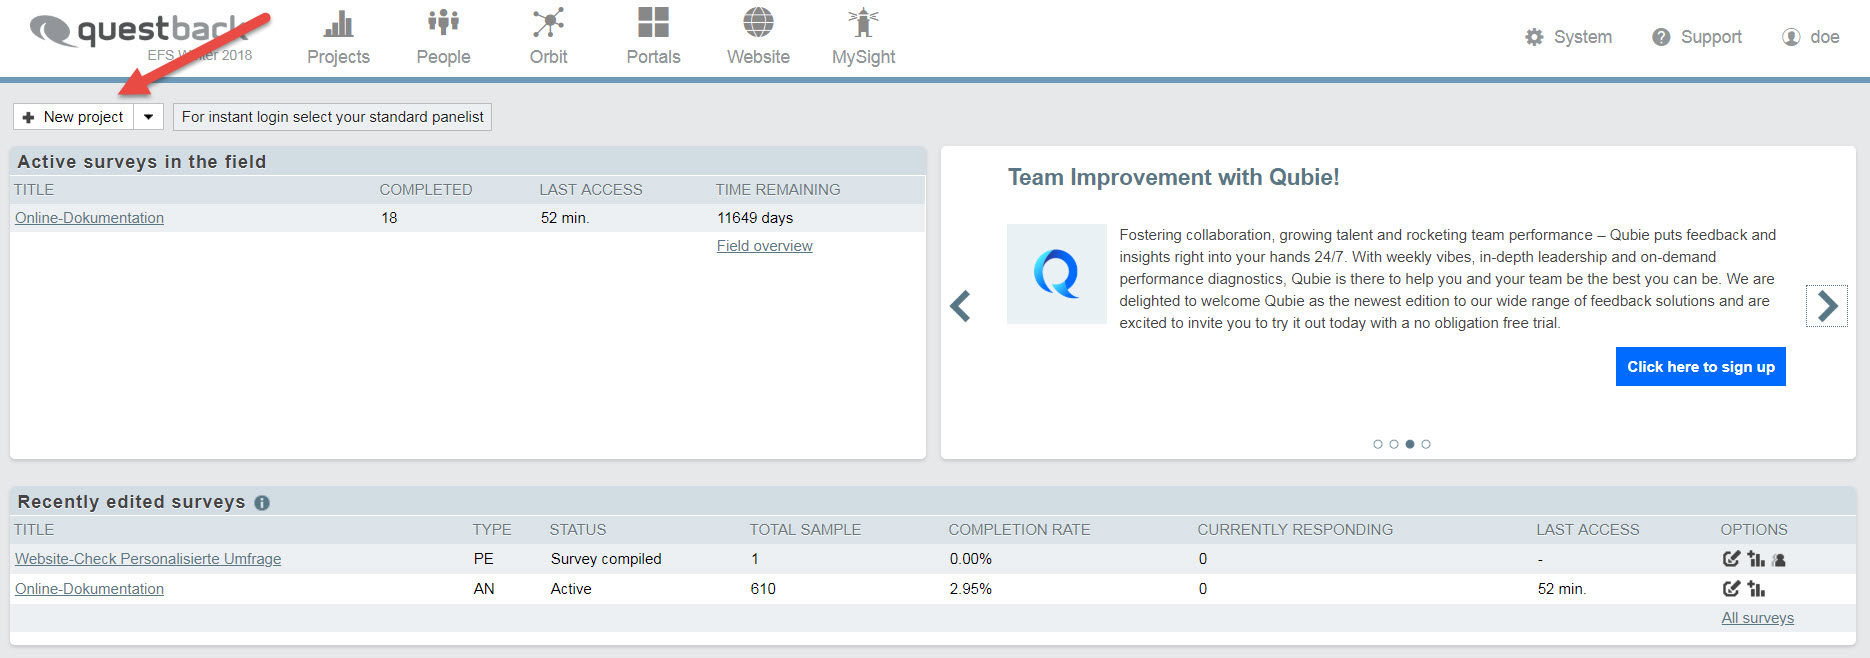Viewport: 1870px width, 658px height.
Task: Select the third (active) carousel dot
Action: 1410,444
